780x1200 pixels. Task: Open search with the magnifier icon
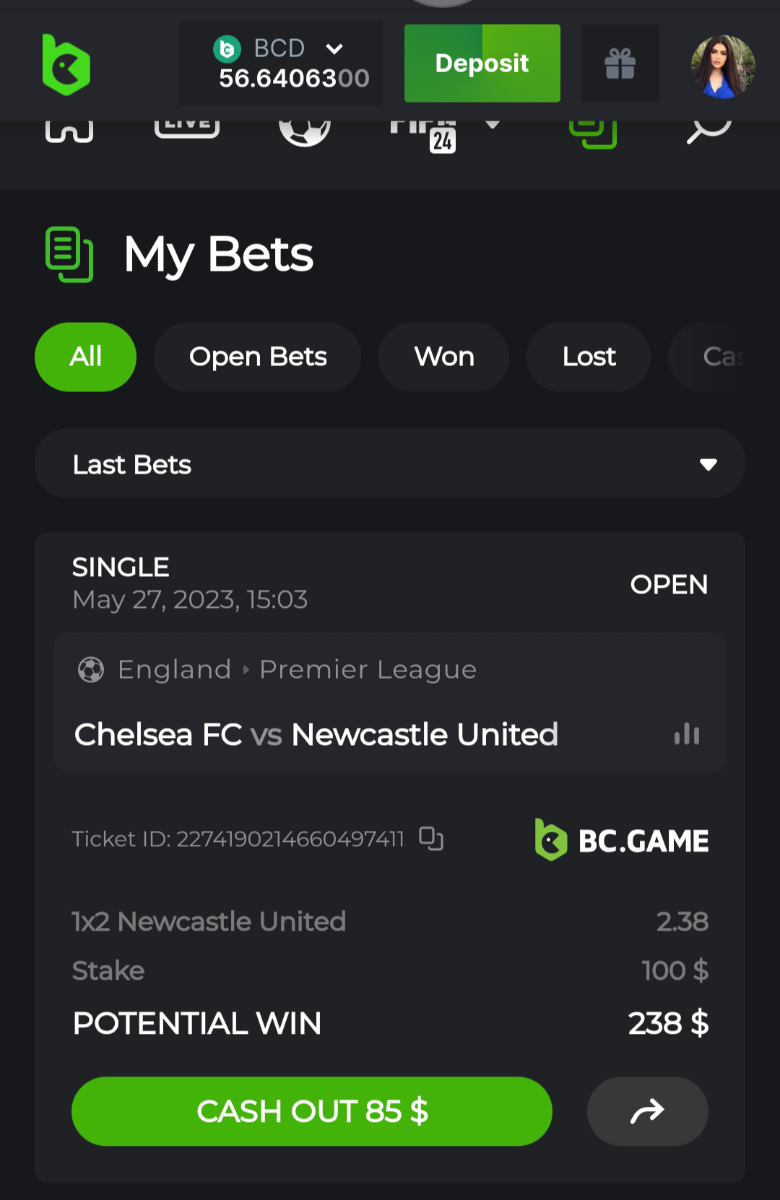pos(709,129)
